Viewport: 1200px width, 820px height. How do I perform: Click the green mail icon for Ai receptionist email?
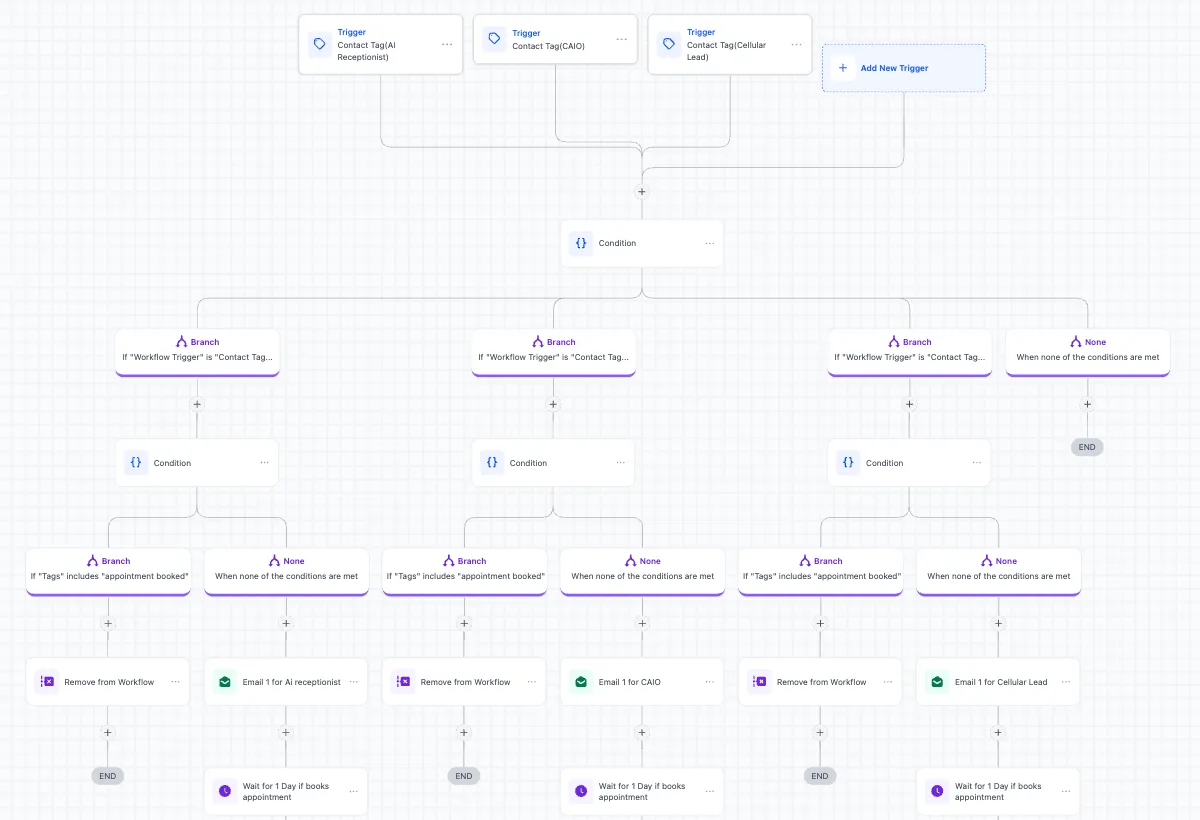point(224,682)
